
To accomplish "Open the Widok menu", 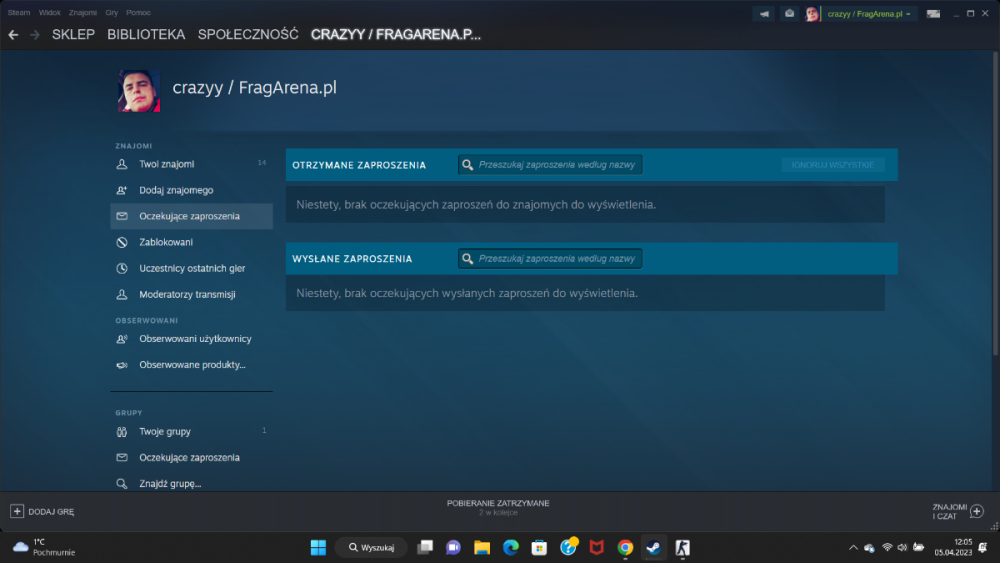I will [x=49, y=12].
